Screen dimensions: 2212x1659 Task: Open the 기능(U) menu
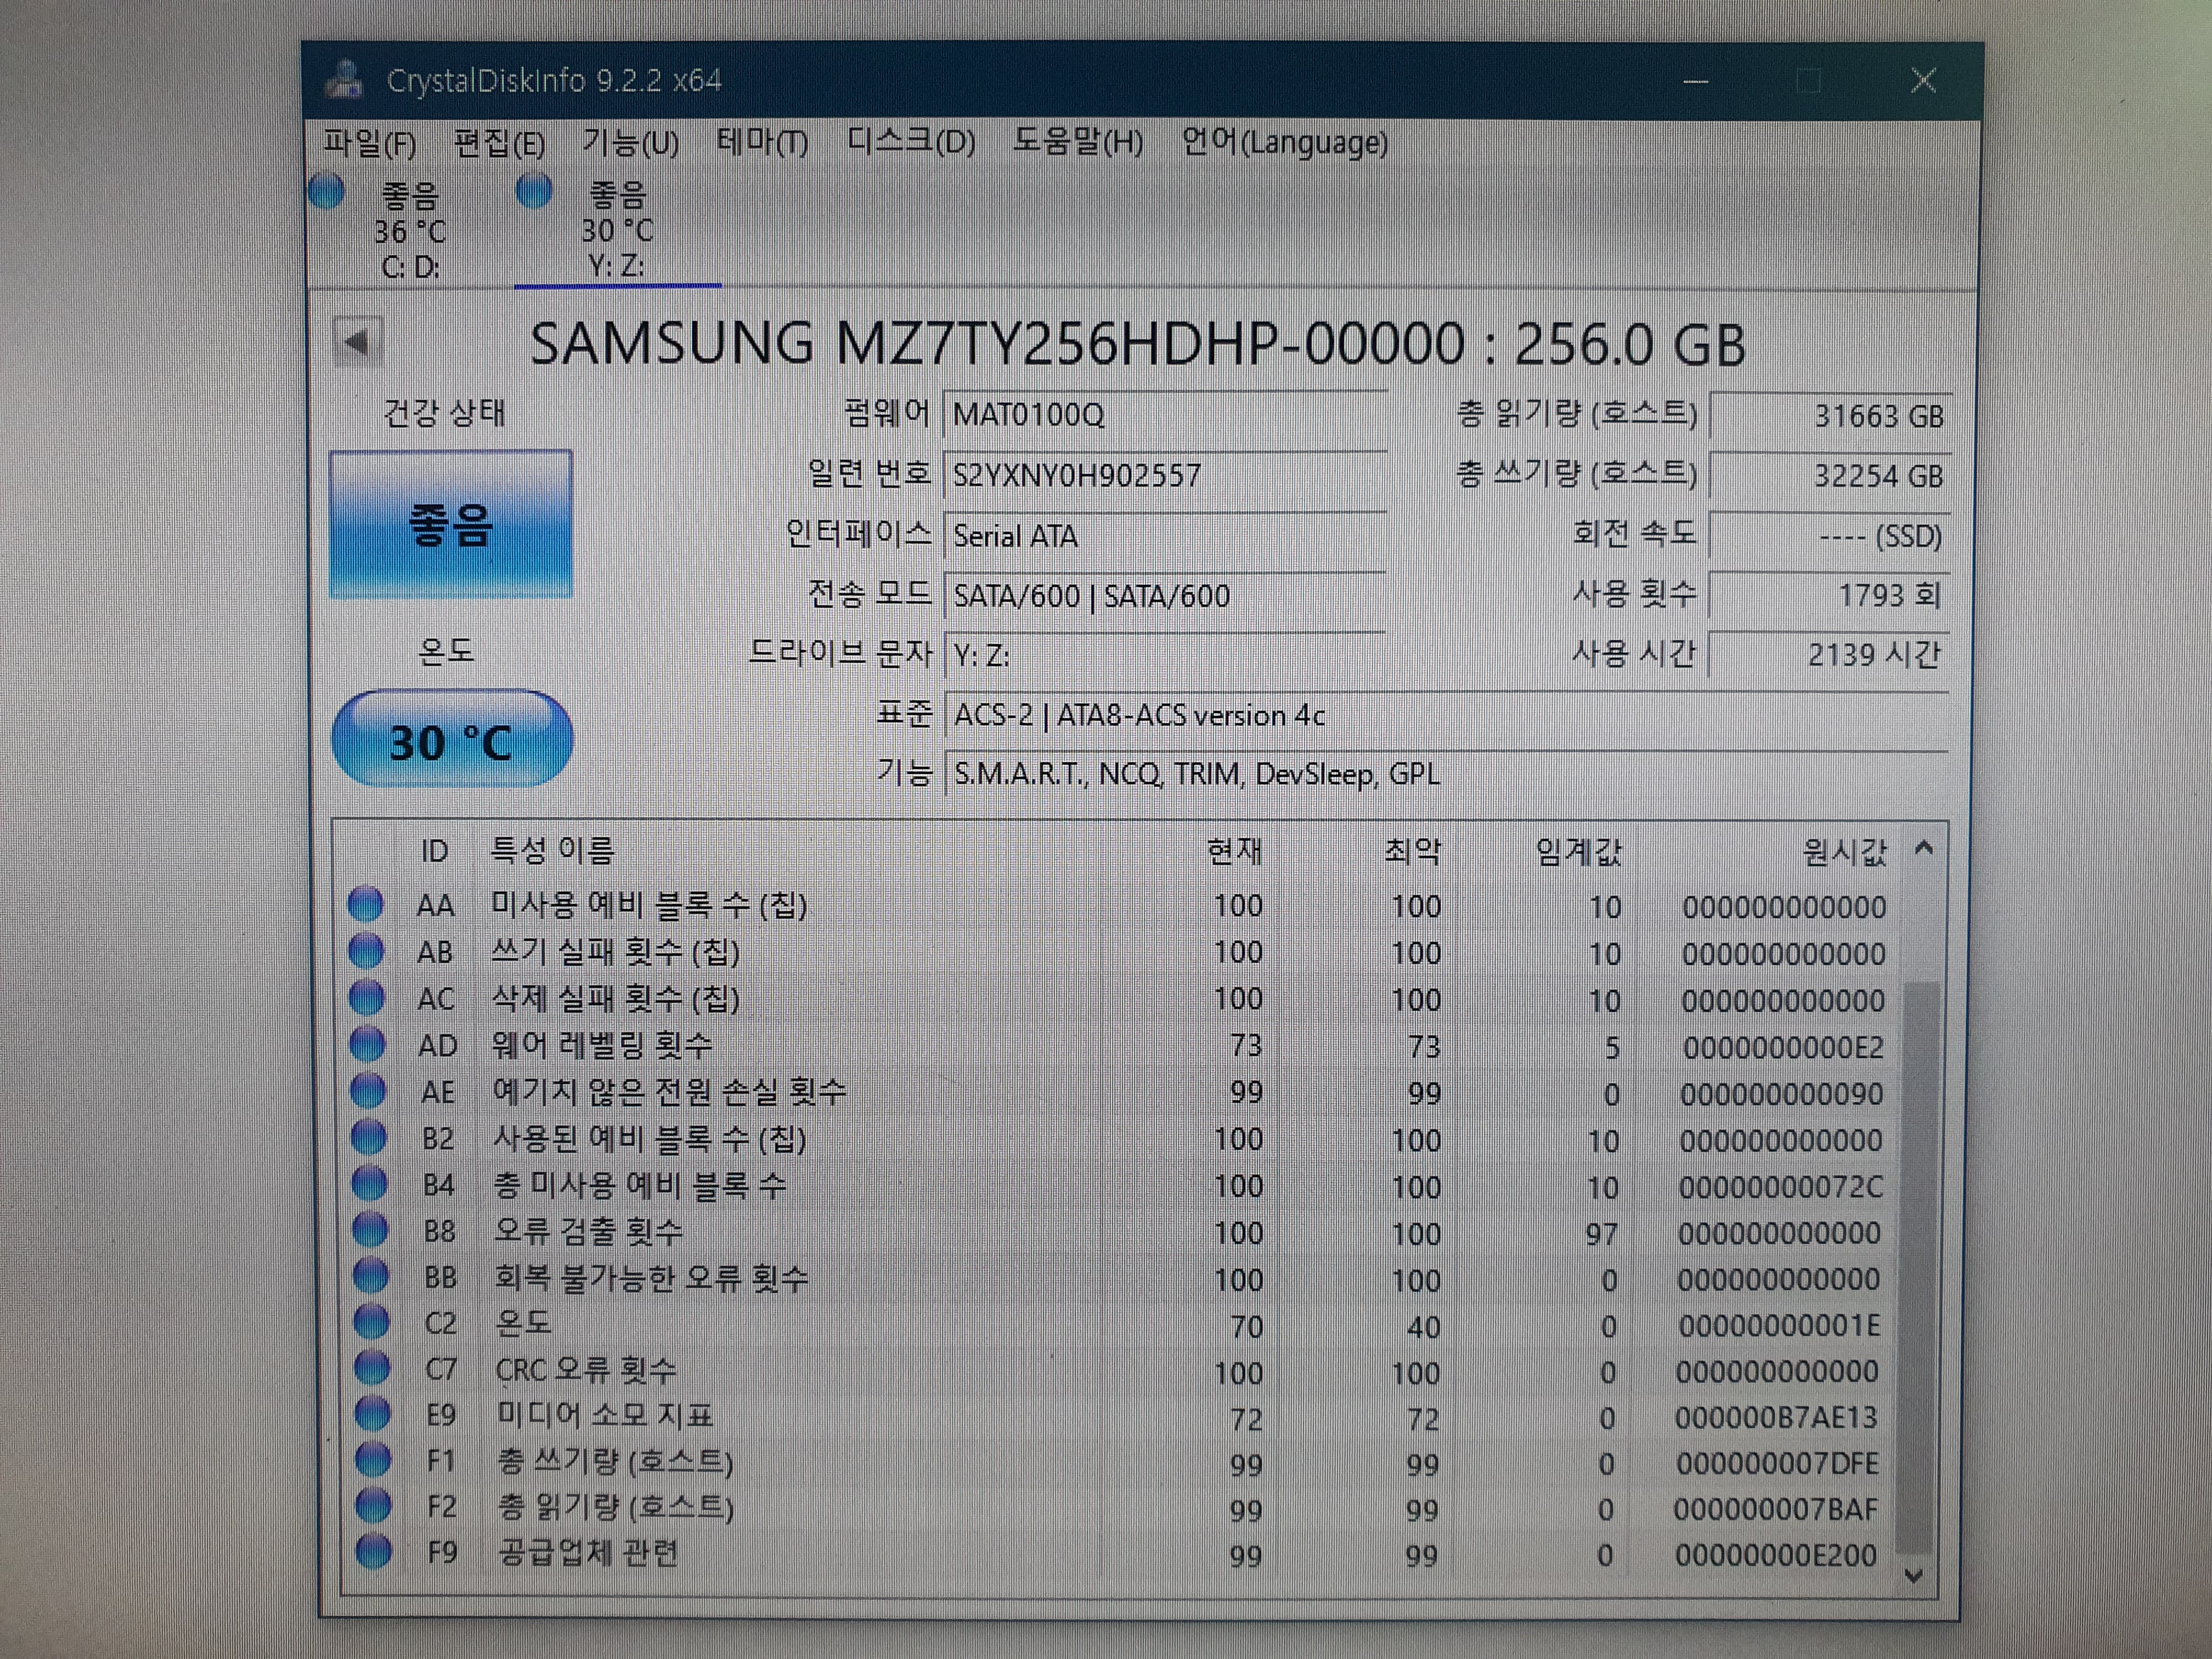click(631, 144)
